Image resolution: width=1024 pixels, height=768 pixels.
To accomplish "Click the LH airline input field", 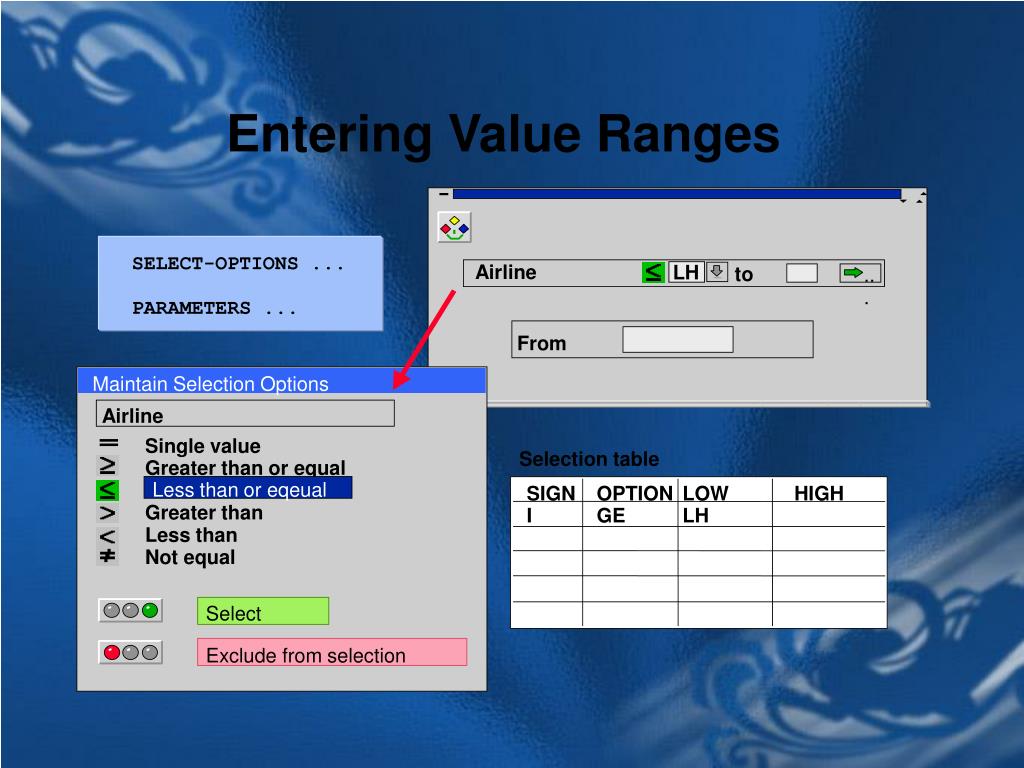I will point(686,272).
